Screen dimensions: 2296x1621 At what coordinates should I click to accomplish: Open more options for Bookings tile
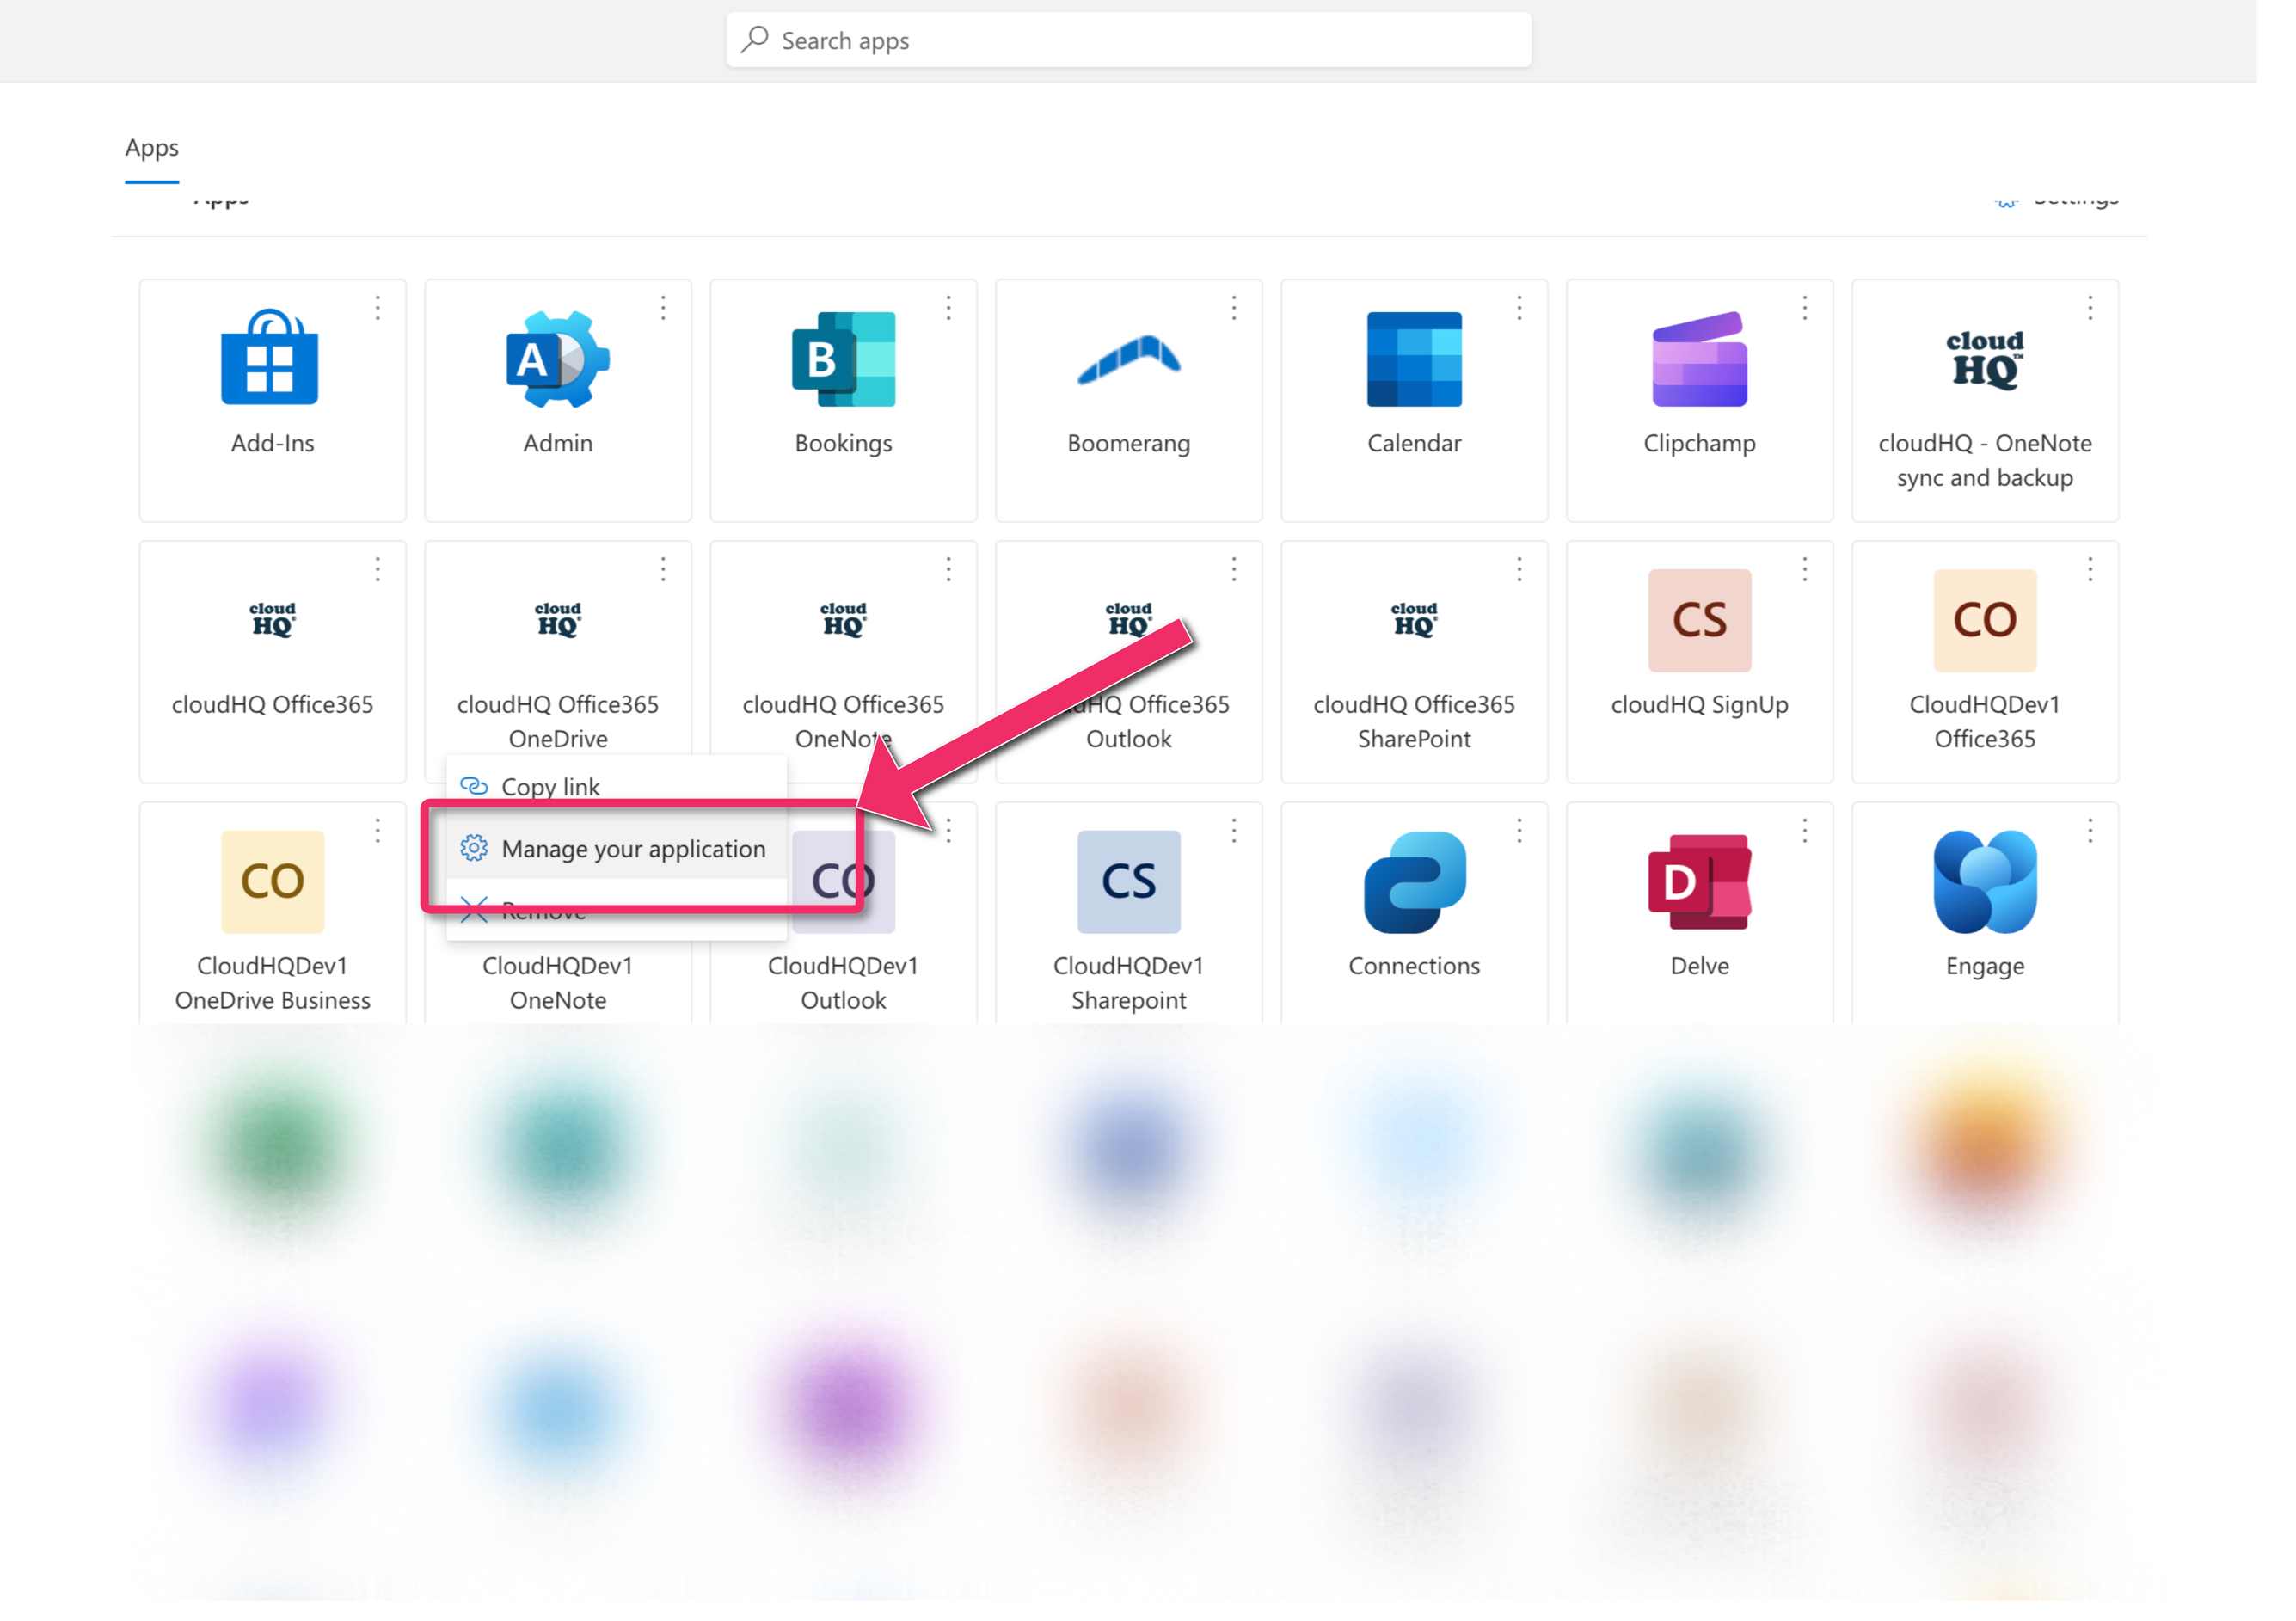948,308
